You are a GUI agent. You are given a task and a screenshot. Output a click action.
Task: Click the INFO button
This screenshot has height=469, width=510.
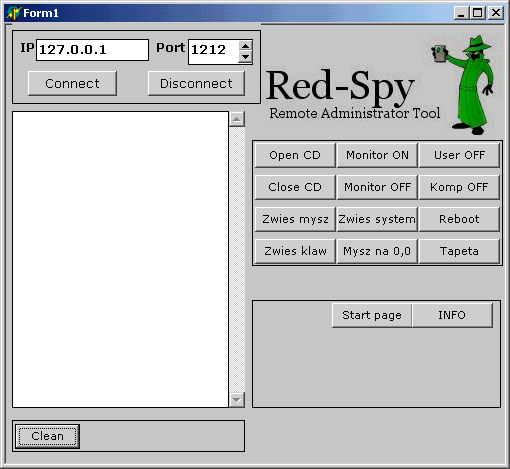pyautogui.click(x=452, y=315)
